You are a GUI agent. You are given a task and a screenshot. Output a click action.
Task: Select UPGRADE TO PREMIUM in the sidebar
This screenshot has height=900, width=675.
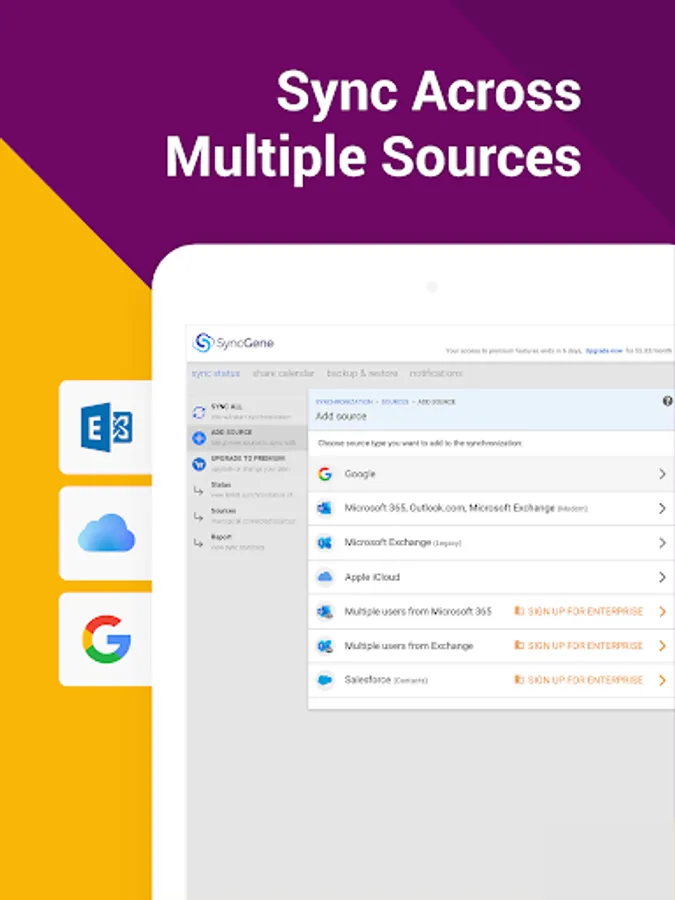tap(245, 463)
